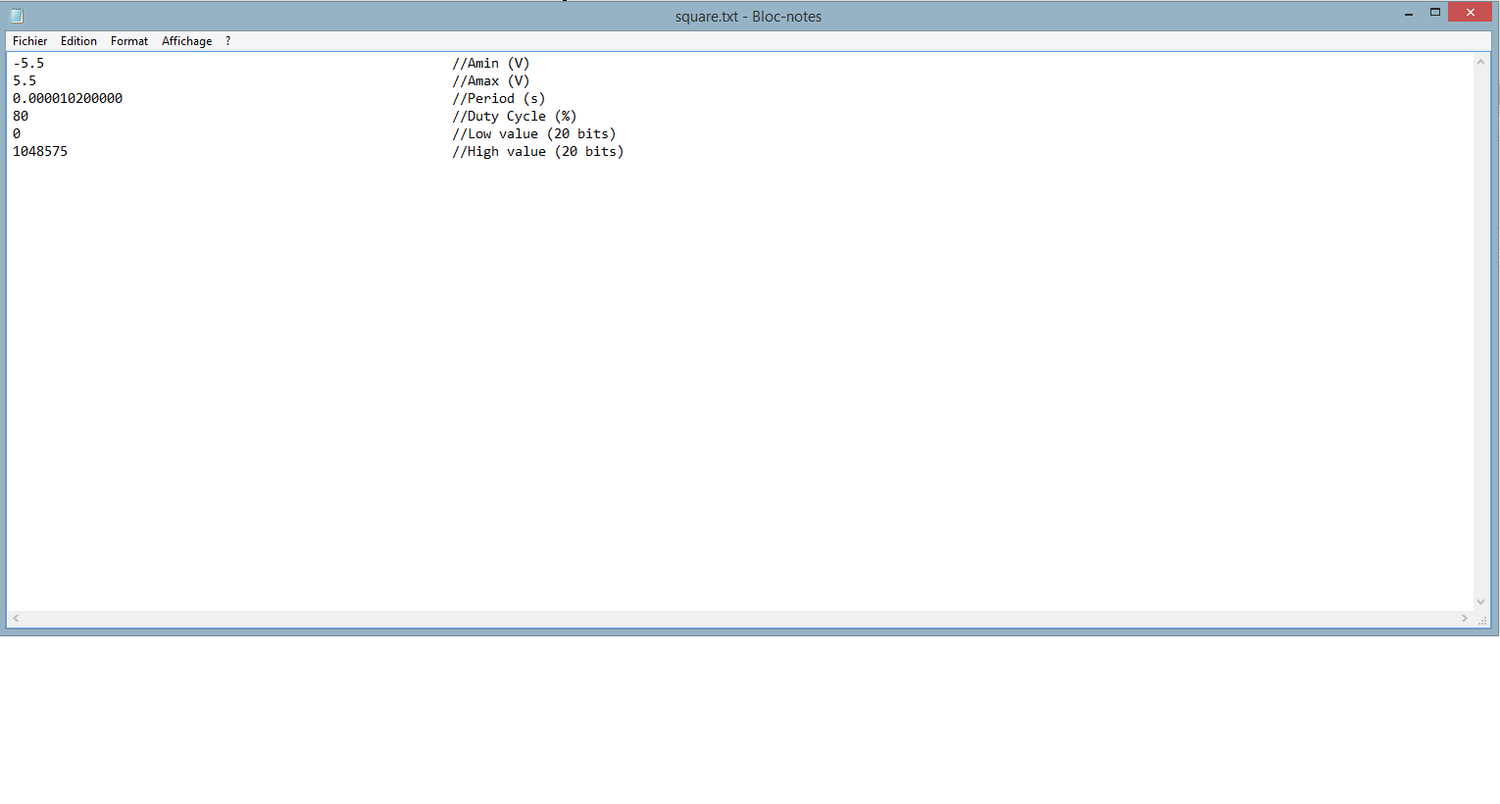Click the horizontal scrollbar right arrow
The height and width of the screenshot is (804, 1500).
[x=1464, y=619]
